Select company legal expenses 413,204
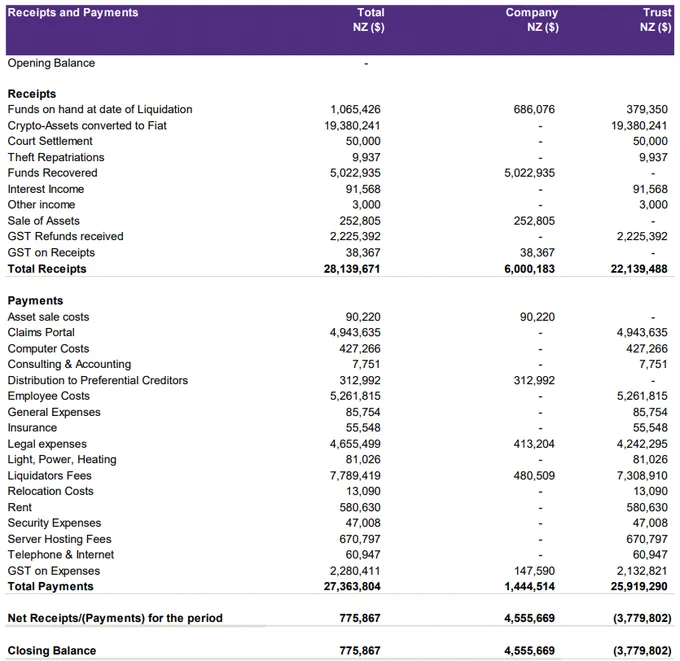The image size is (680, 661). click(x=534, y=444)
